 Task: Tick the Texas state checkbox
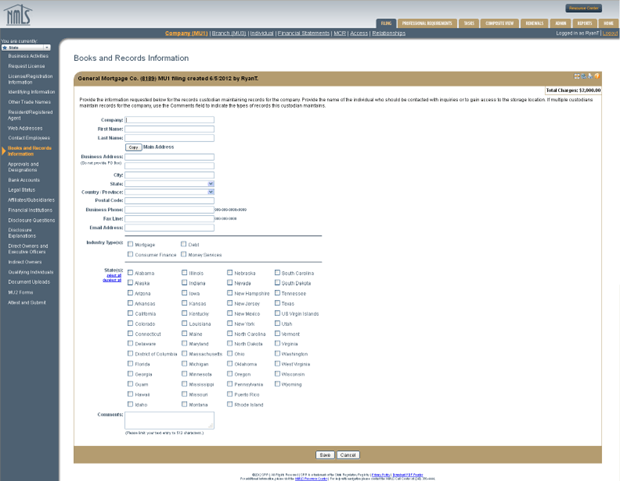click(277, 303)
